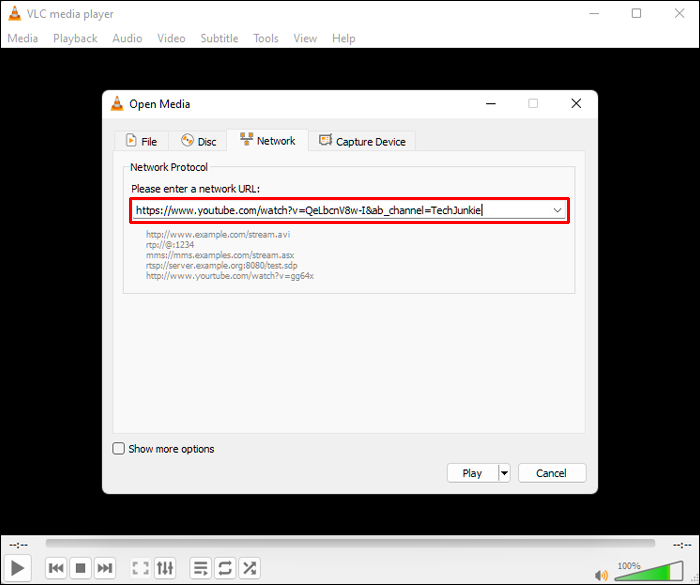Image resolution: width=700 pixels, height=585 pixels.
Task: Click elapsed time label at left
Action: (19, 545)
